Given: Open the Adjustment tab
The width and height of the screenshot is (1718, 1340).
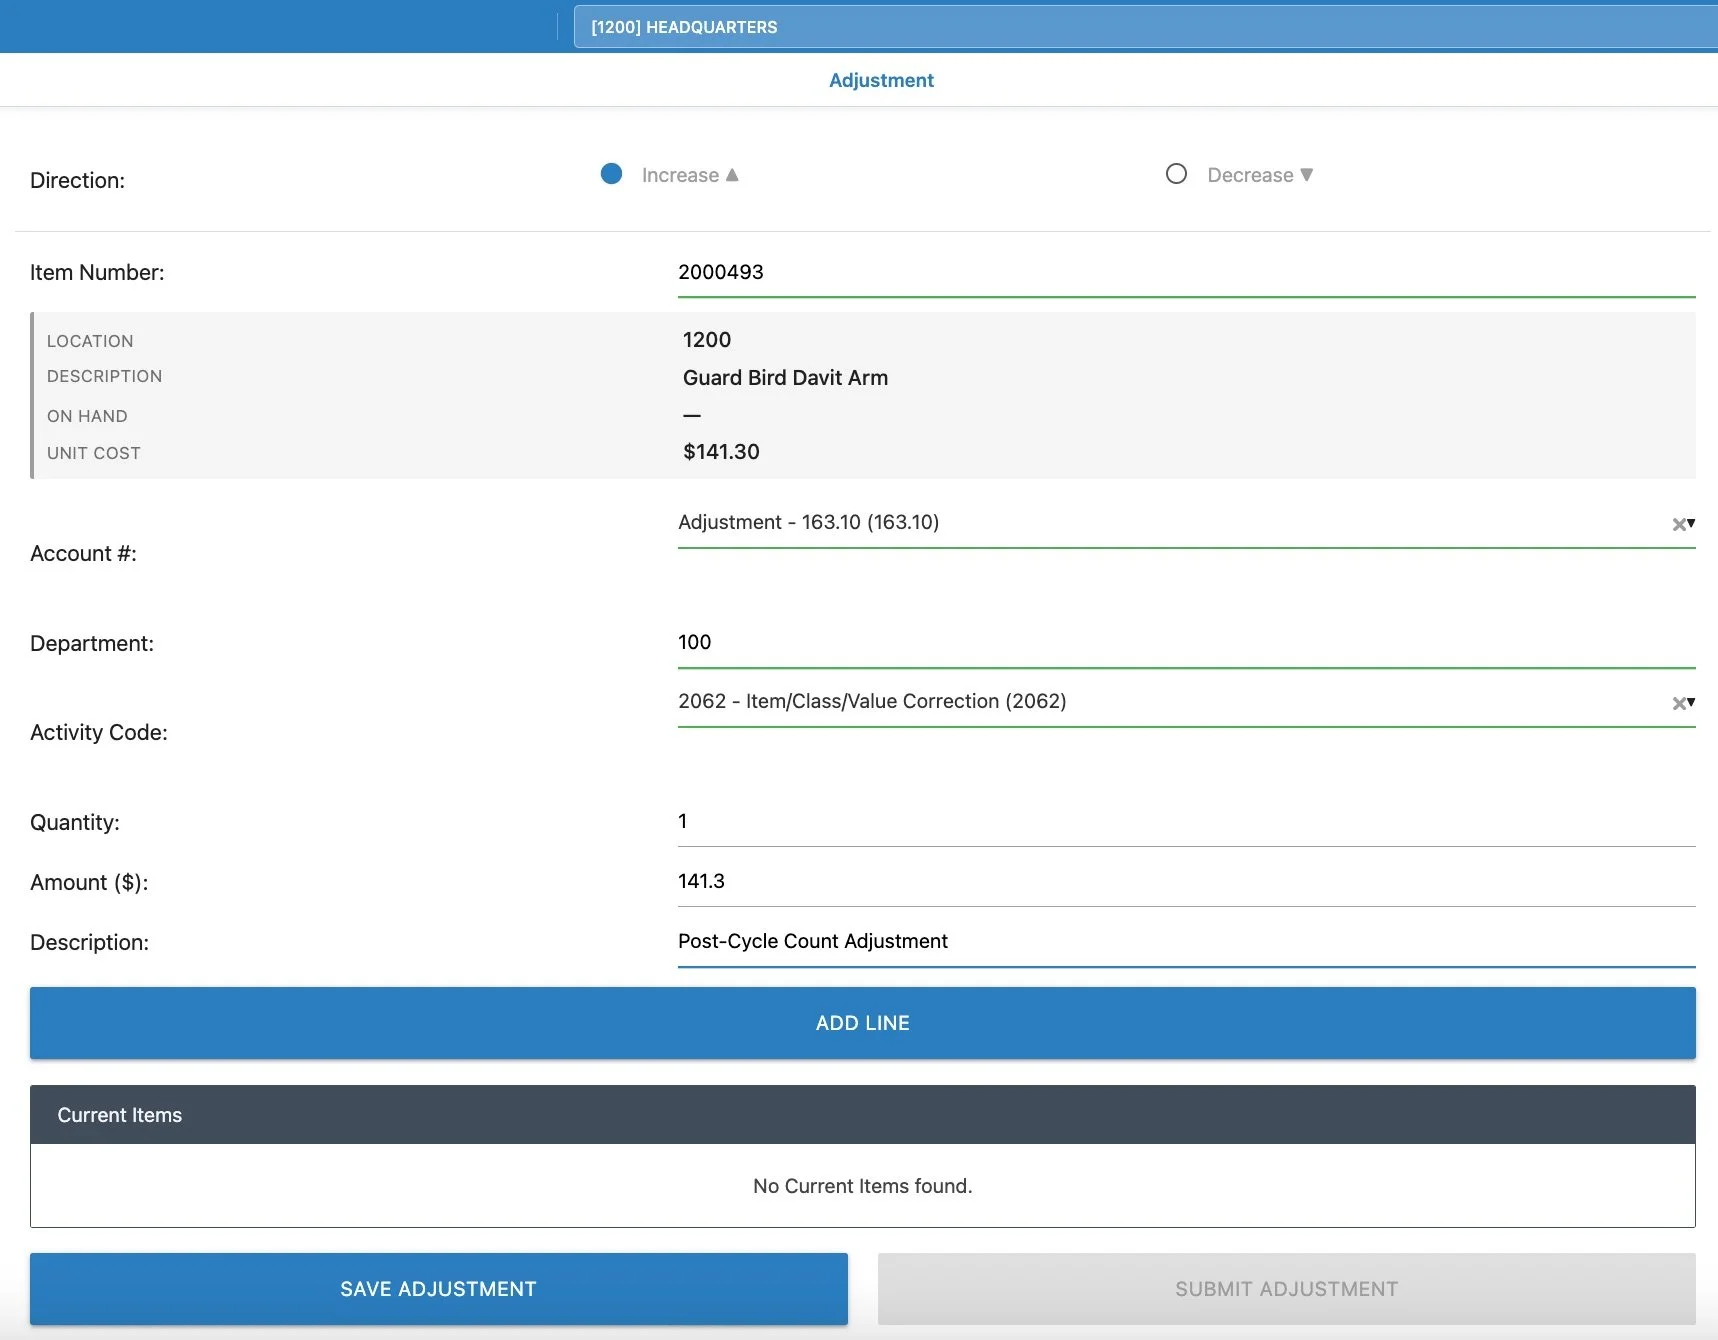Looking at the screenshot, I should click(881, 80).
